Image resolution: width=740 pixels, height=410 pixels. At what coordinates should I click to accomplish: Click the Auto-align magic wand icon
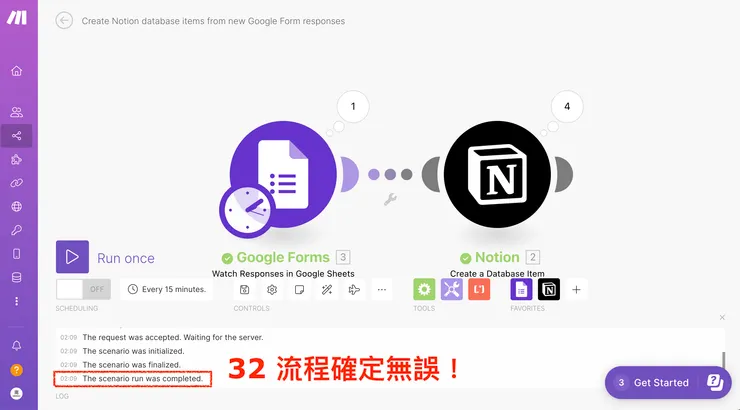coord(327,290)
